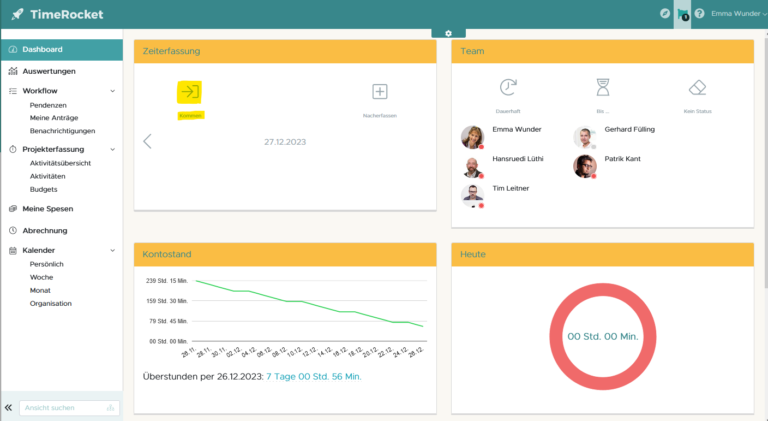768x421 pixels.
Task: Open dashboard settings gear tab
Action: click(x=448, y=33)
